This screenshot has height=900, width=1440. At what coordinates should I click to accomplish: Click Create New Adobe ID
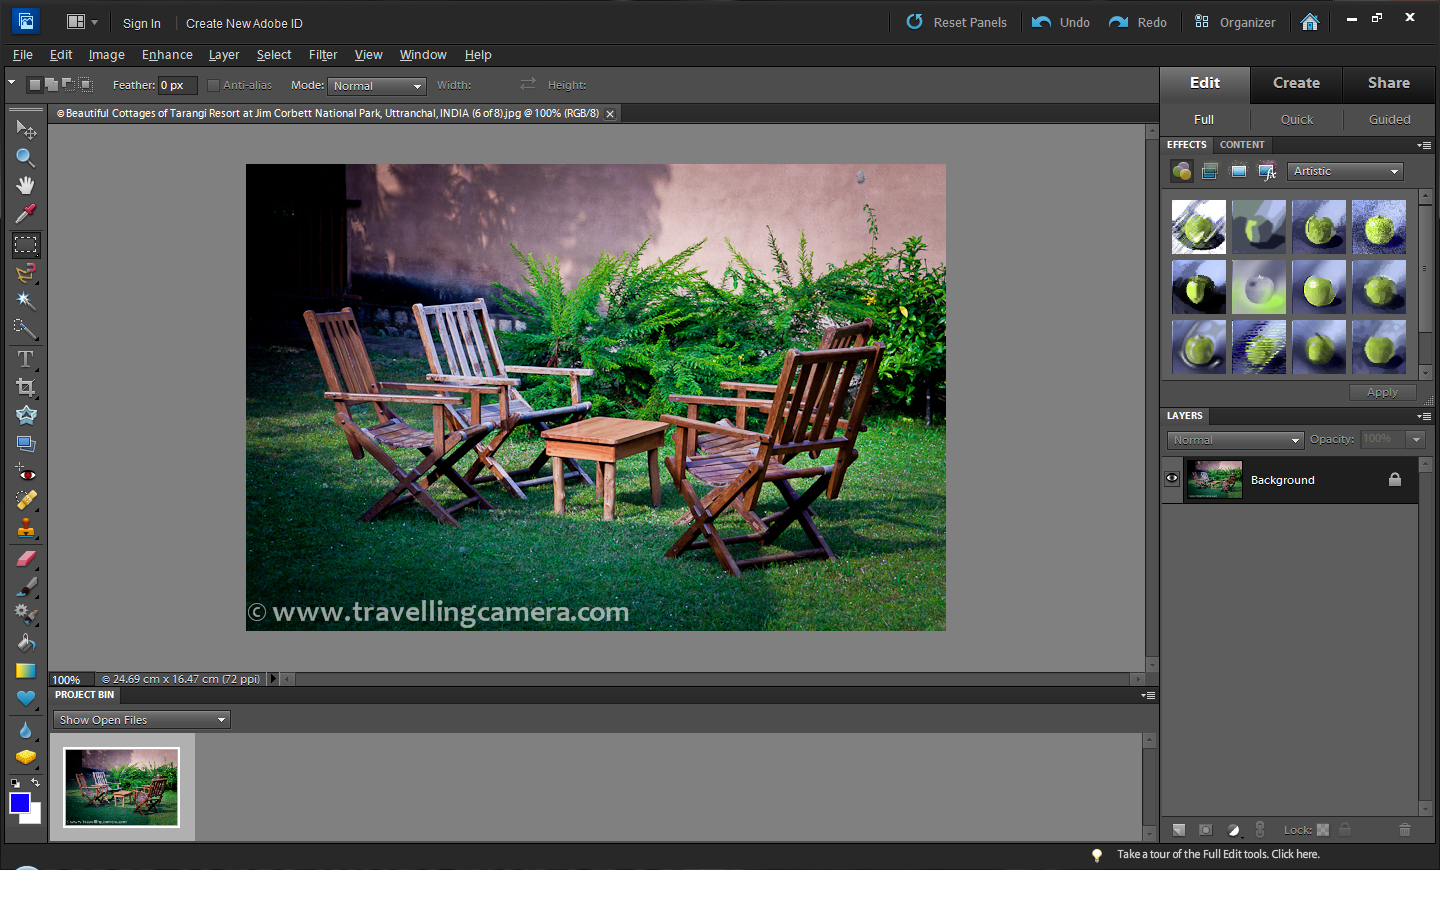244,23
